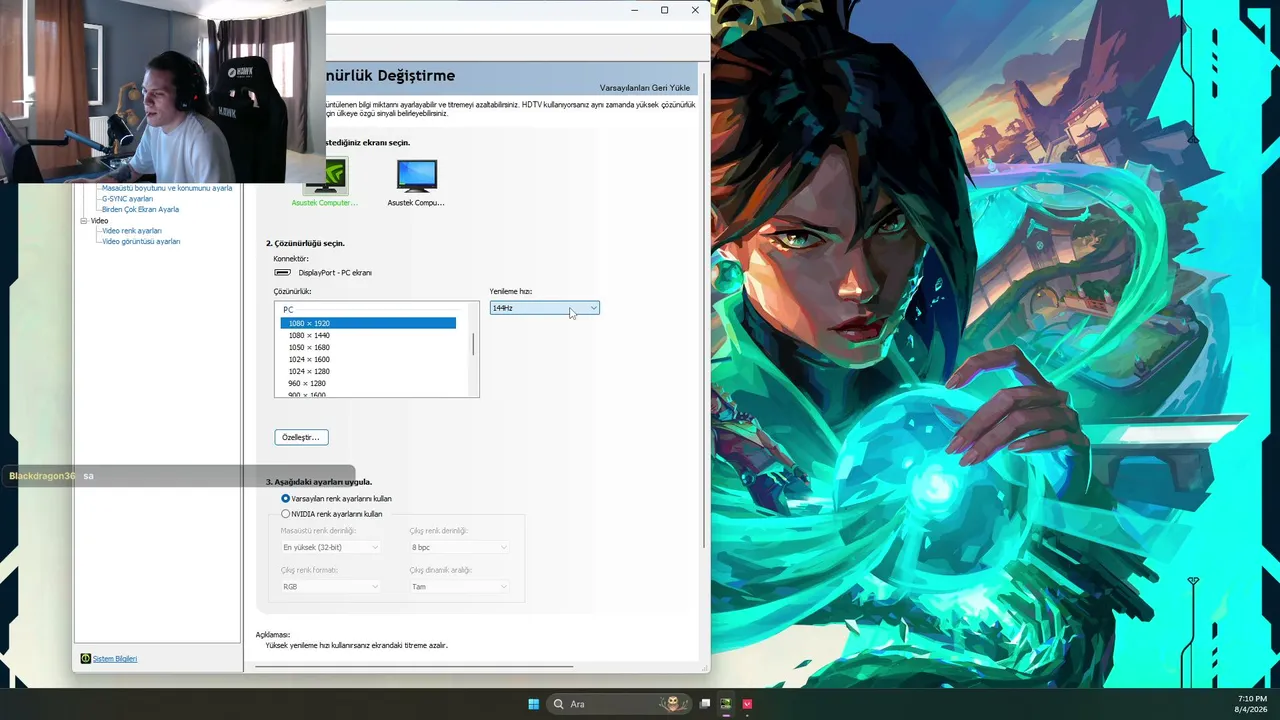Click the DisplayPort connector icon
The image size is (1280, 720).
[283, 272]
